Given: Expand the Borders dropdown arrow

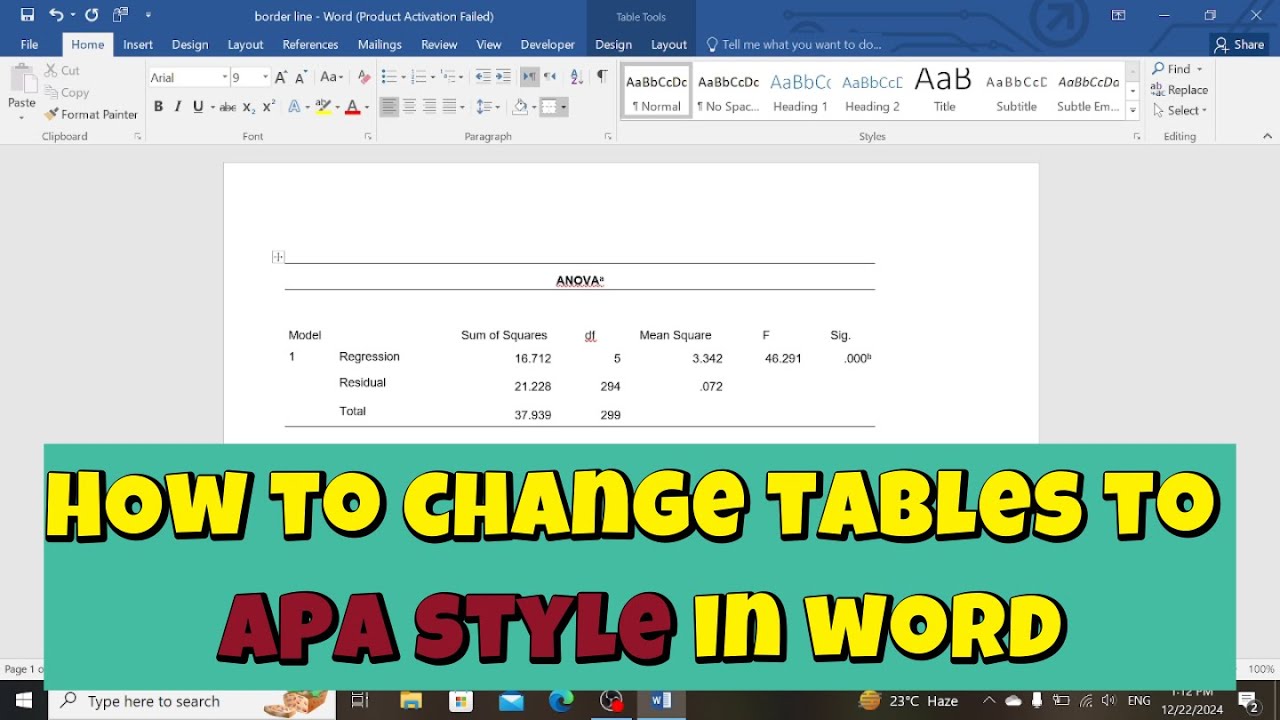Looking at the screenshot, I should (x=564, y=107).
